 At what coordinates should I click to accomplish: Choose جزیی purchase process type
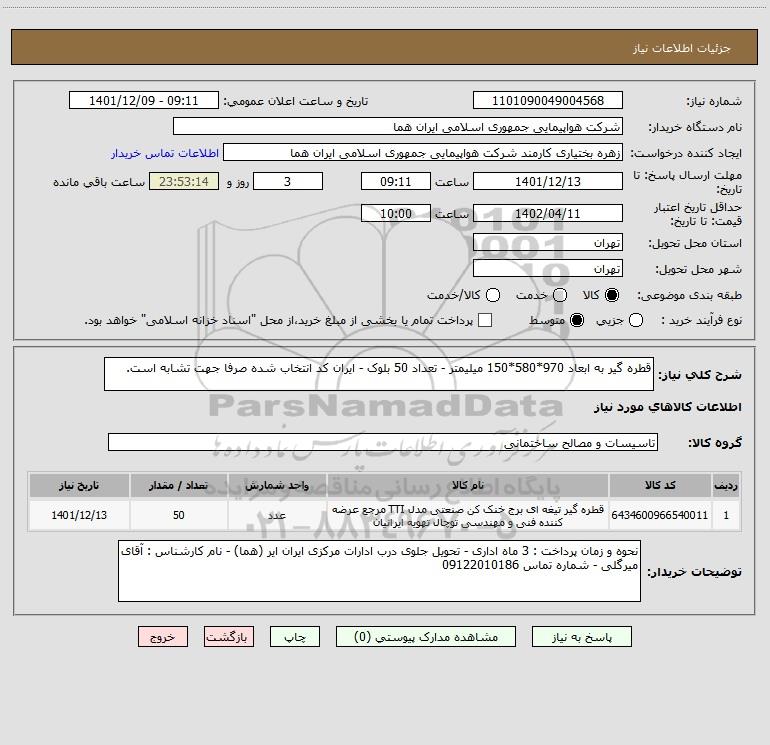(x=637, y=320)
